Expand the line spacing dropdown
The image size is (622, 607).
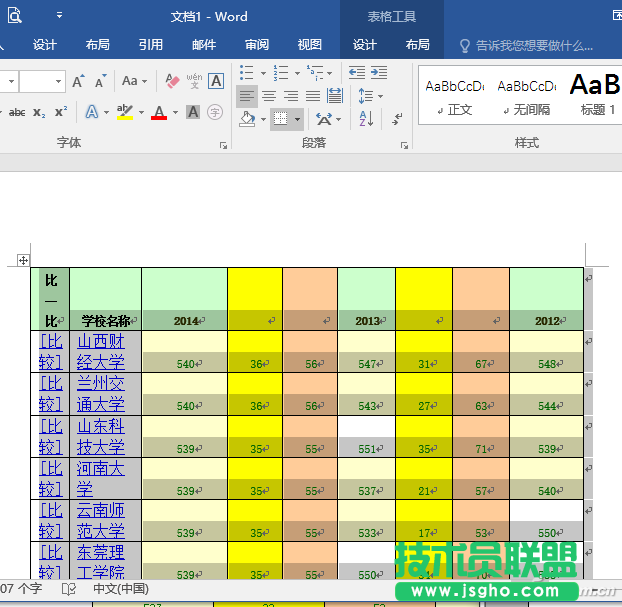380,96
